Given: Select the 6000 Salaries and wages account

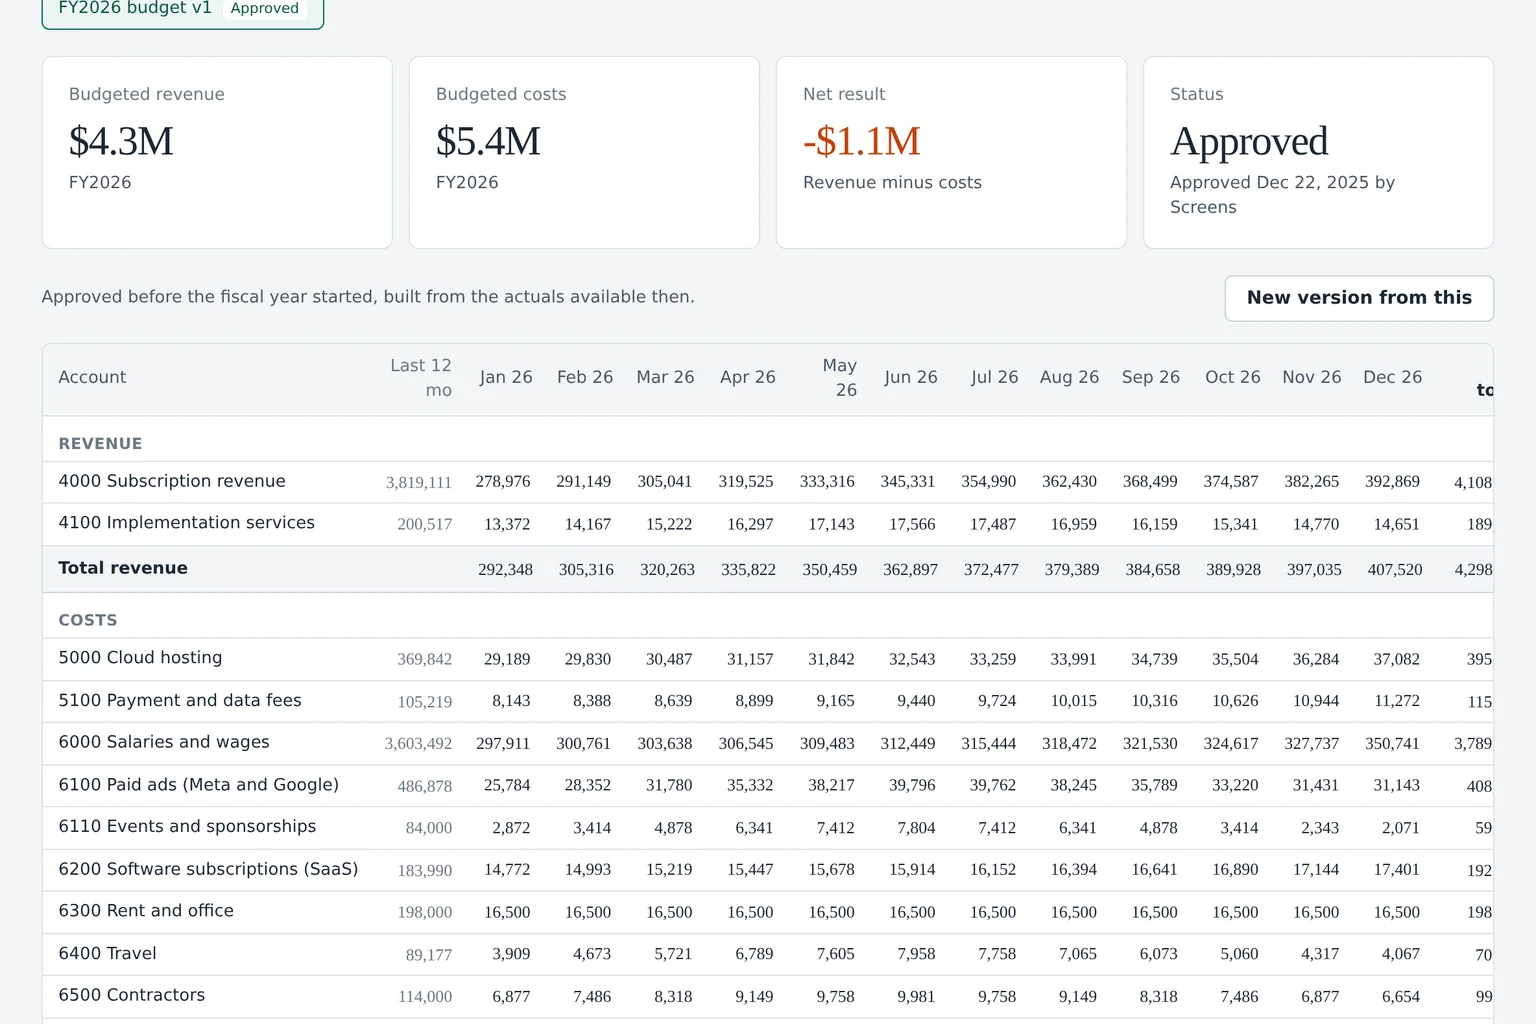Looking at the screenshot, I should [164, 742].
